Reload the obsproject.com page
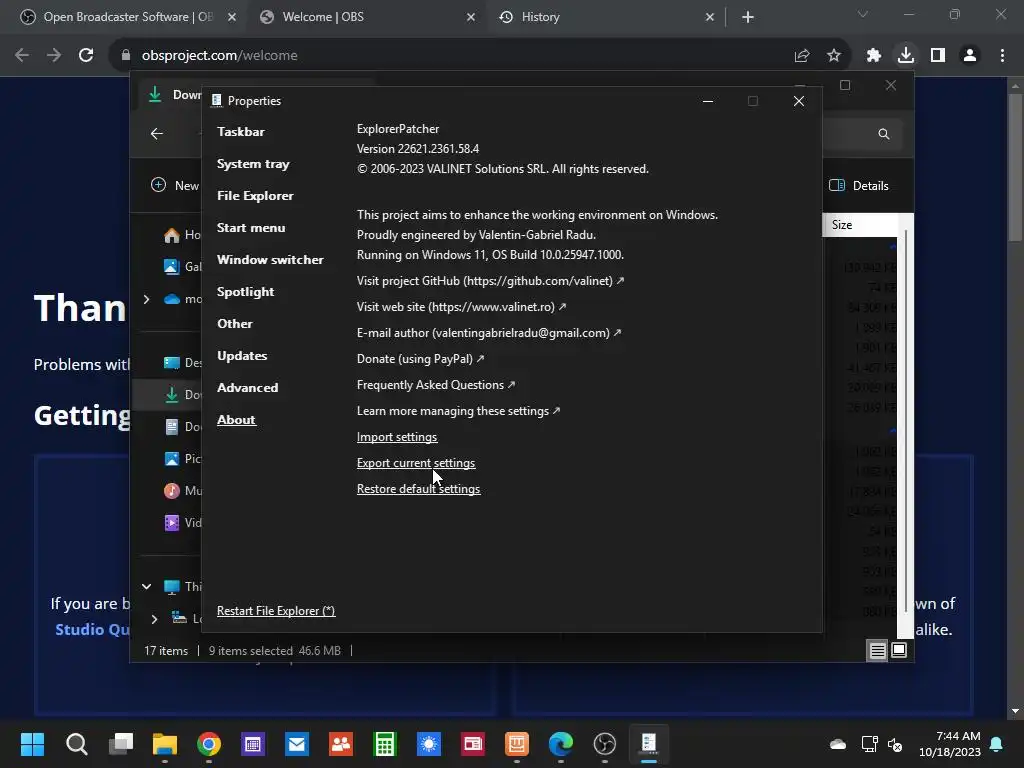1024x768 pixels. tap(86, 56)
